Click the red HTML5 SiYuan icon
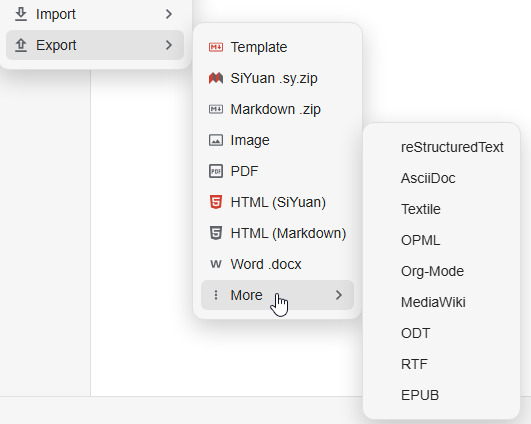 pos(216,202)
